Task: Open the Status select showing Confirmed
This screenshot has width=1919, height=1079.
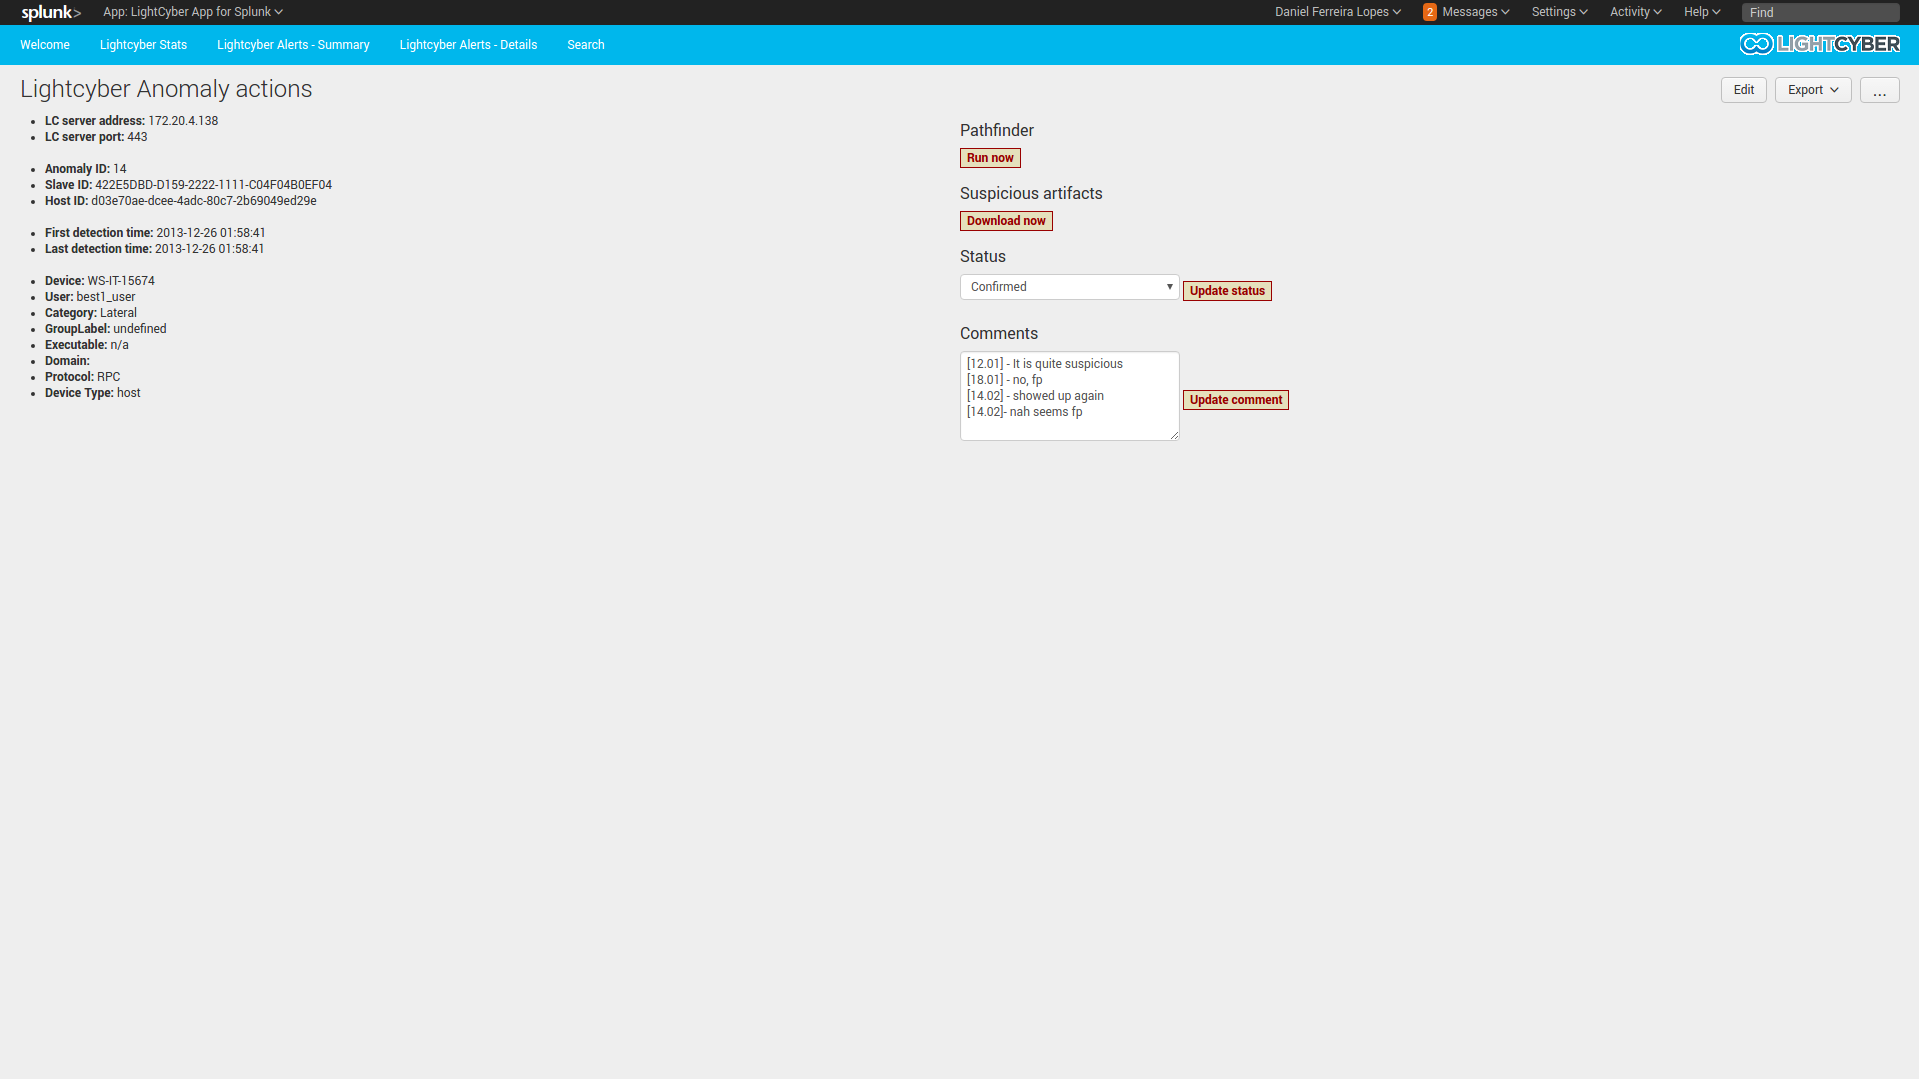Action: tap(1070, 287)
